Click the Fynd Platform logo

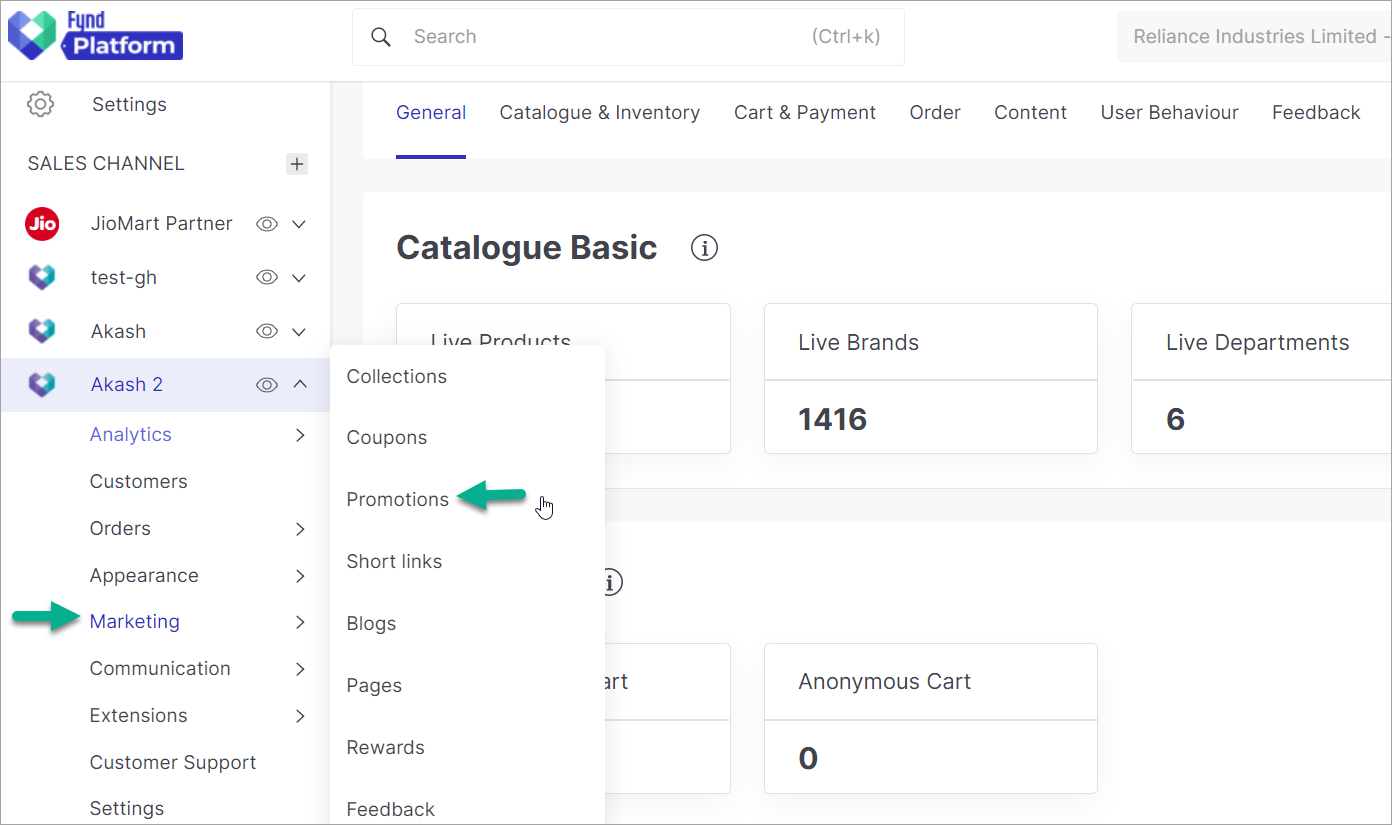pyautogui.click(x=95, y=37)
